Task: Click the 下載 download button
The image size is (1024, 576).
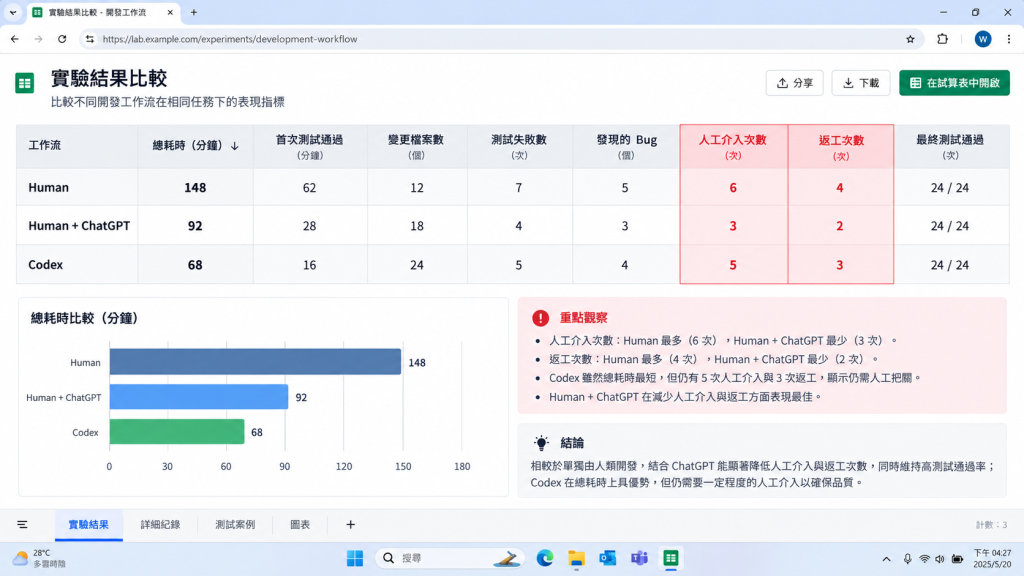Action: 861,83
